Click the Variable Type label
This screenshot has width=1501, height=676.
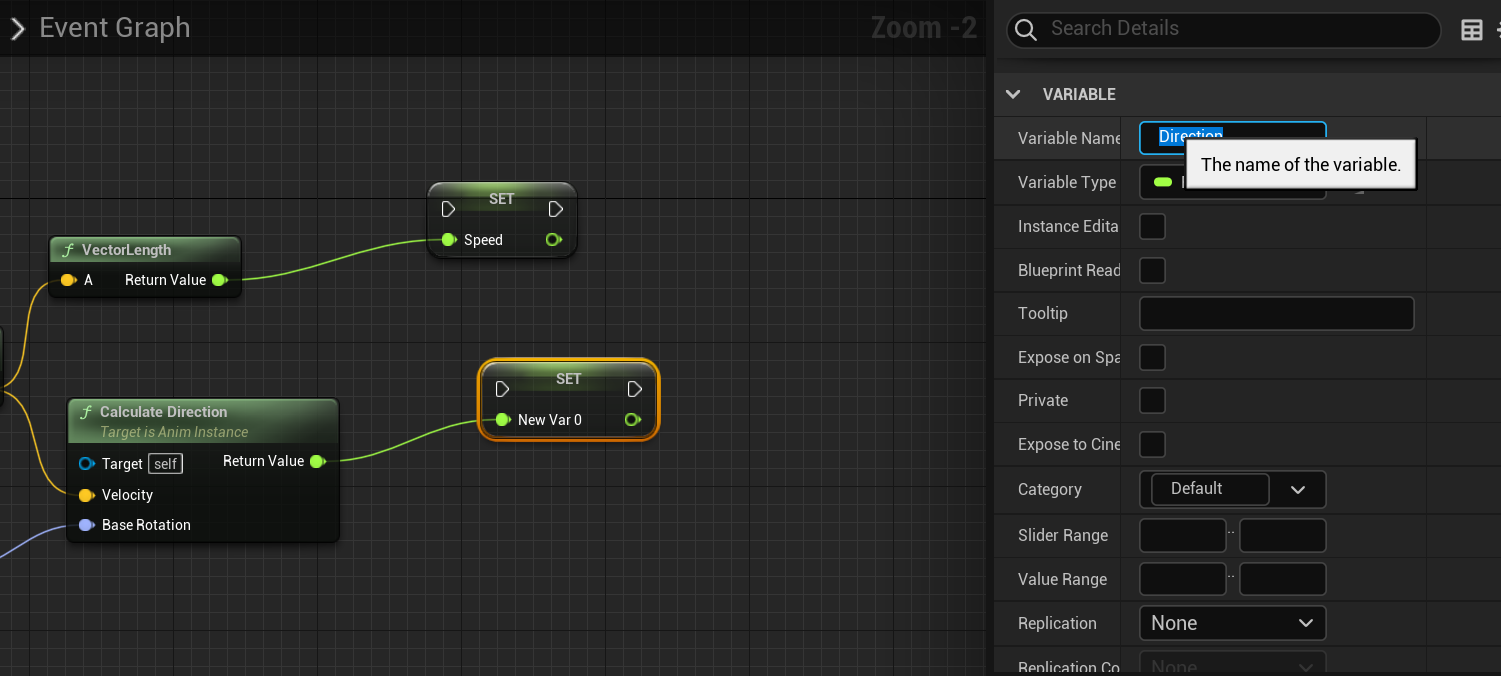pos(1066,182)
